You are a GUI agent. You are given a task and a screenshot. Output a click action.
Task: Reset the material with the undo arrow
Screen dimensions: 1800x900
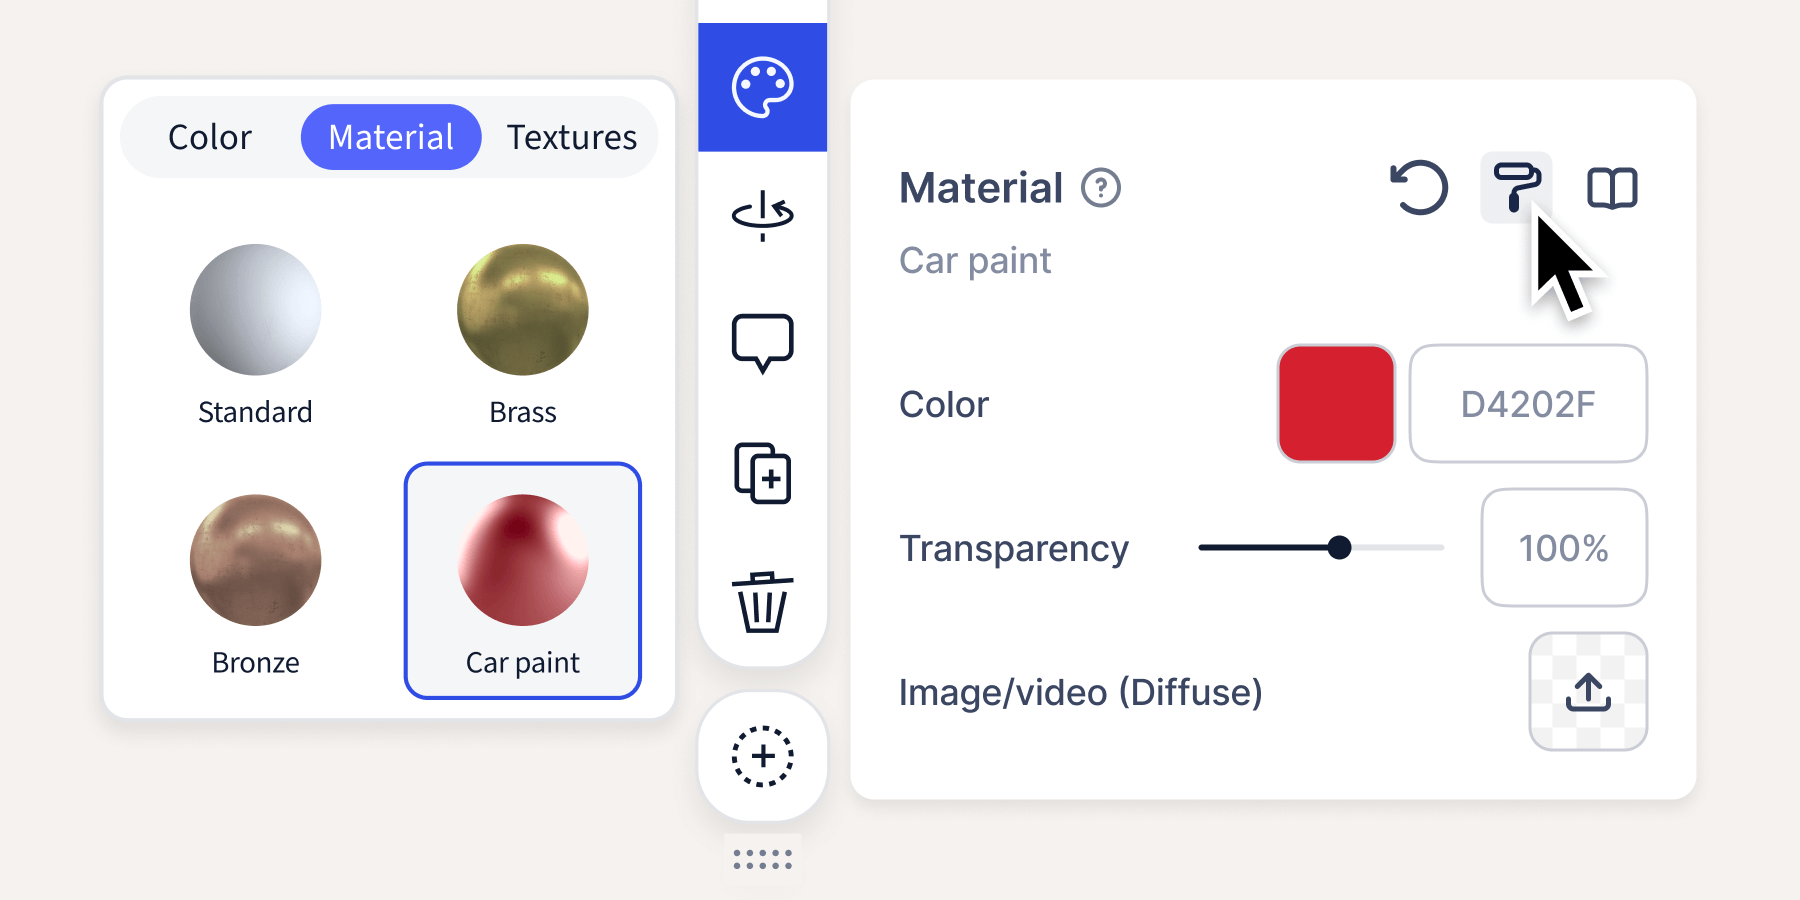[1419, 188]
